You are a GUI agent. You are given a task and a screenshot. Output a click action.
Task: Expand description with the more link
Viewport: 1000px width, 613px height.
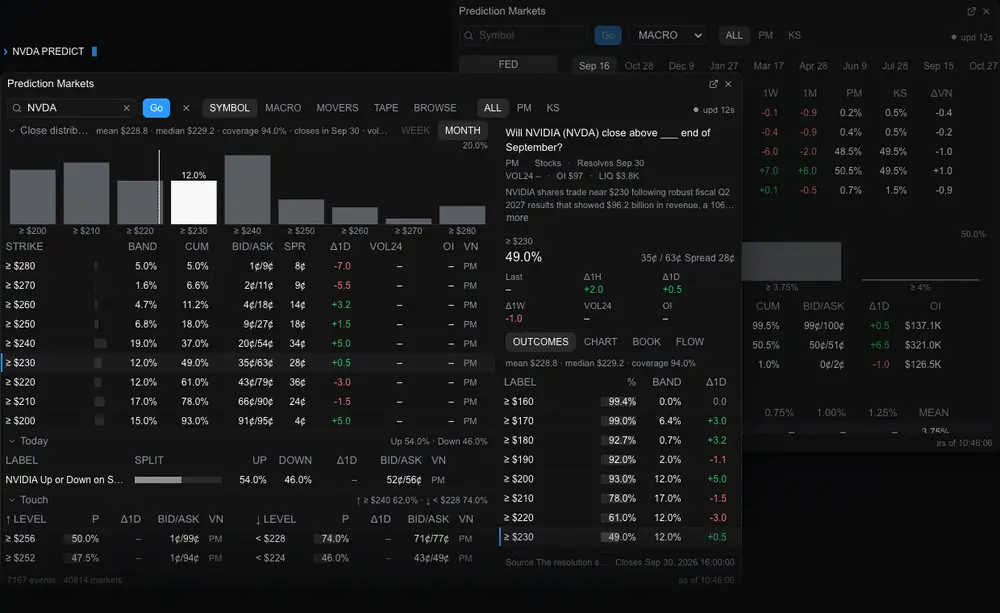517,218
